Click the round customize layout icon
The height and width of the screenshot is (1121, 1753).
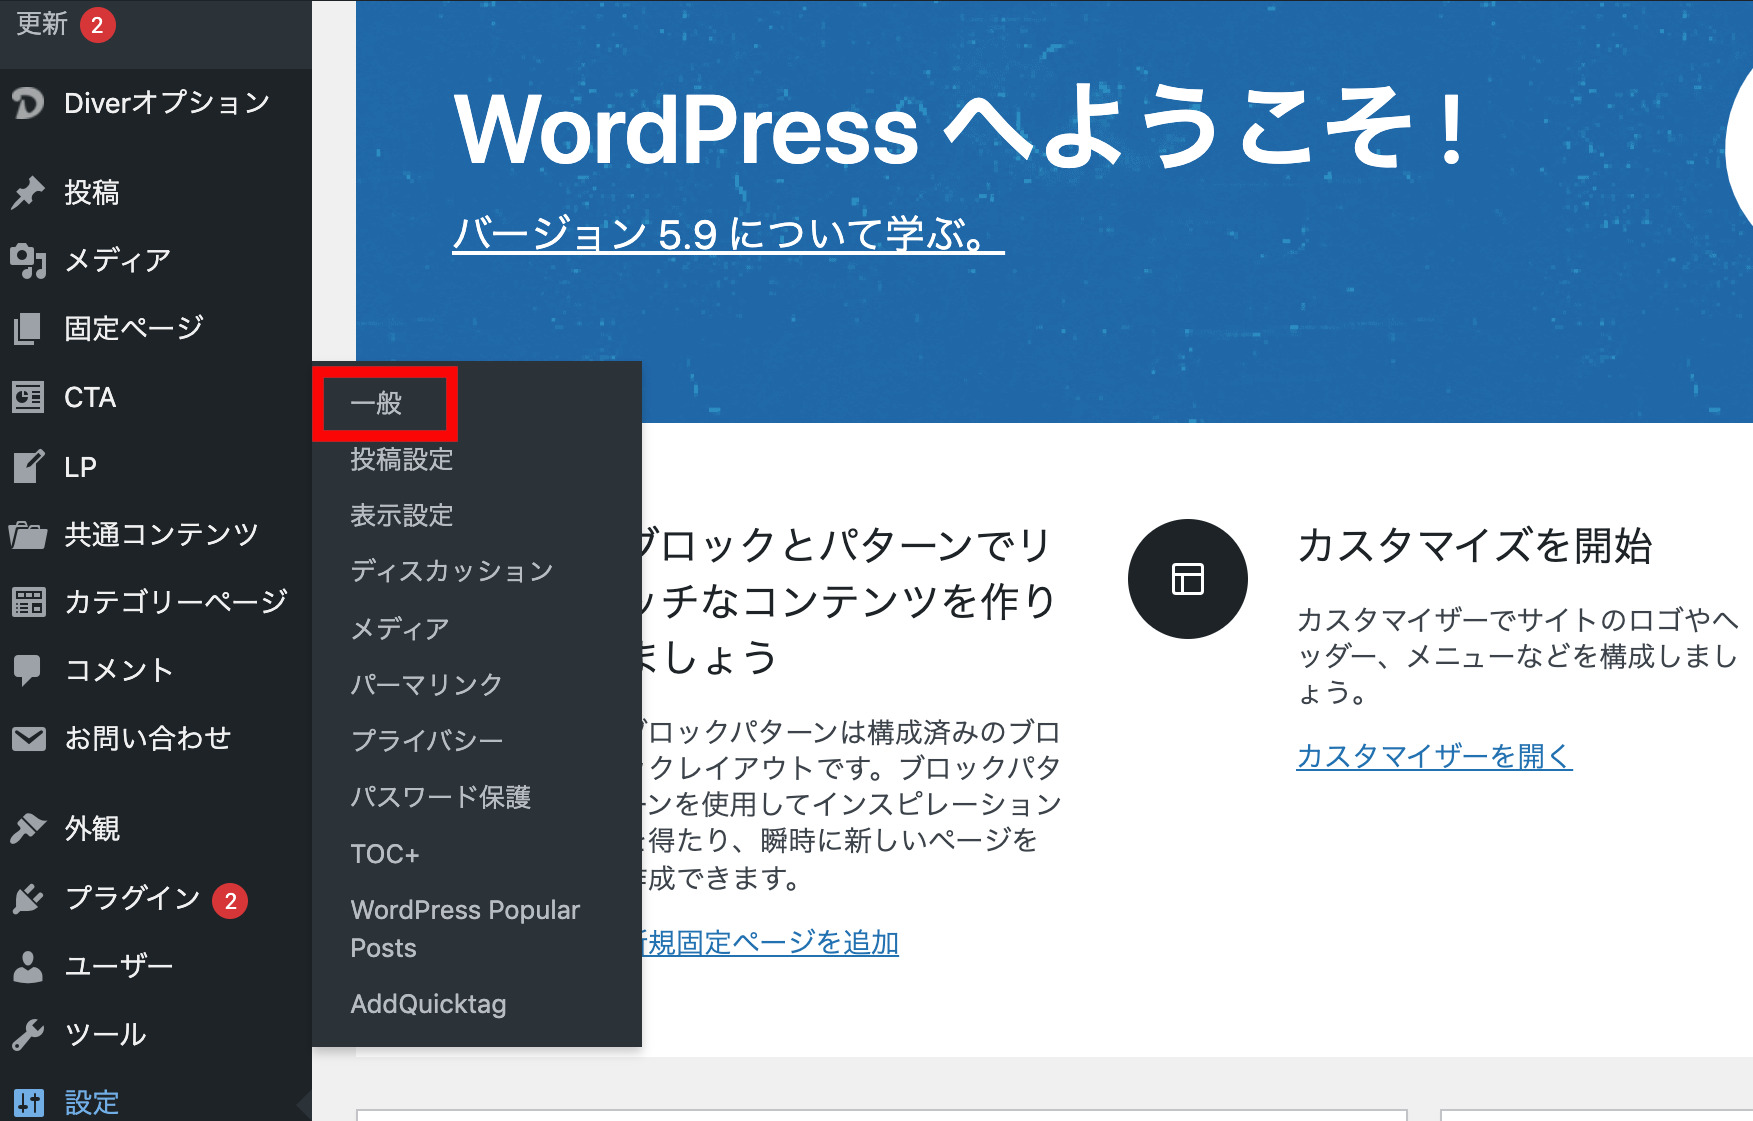point(1187,579)
